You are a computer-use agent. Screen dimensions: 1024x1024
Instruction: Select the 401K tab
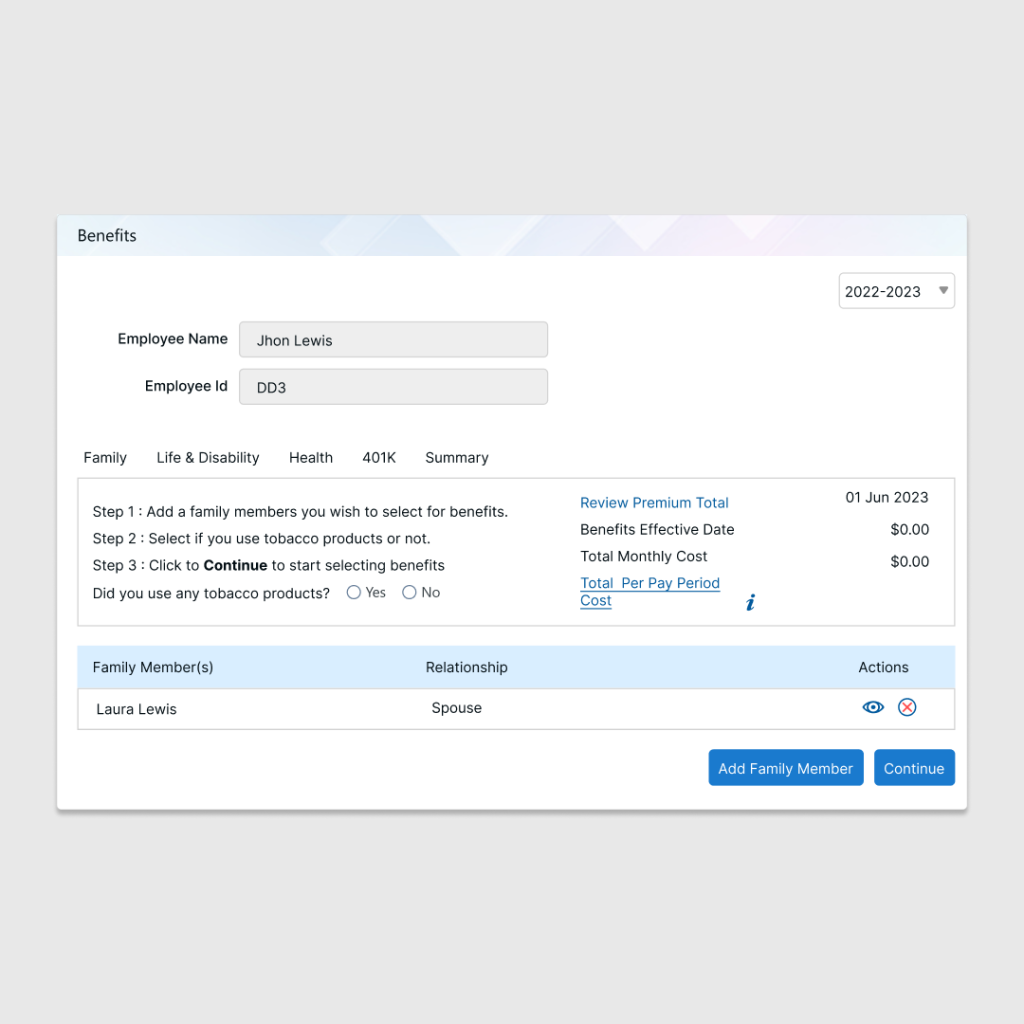pos(379,458)
